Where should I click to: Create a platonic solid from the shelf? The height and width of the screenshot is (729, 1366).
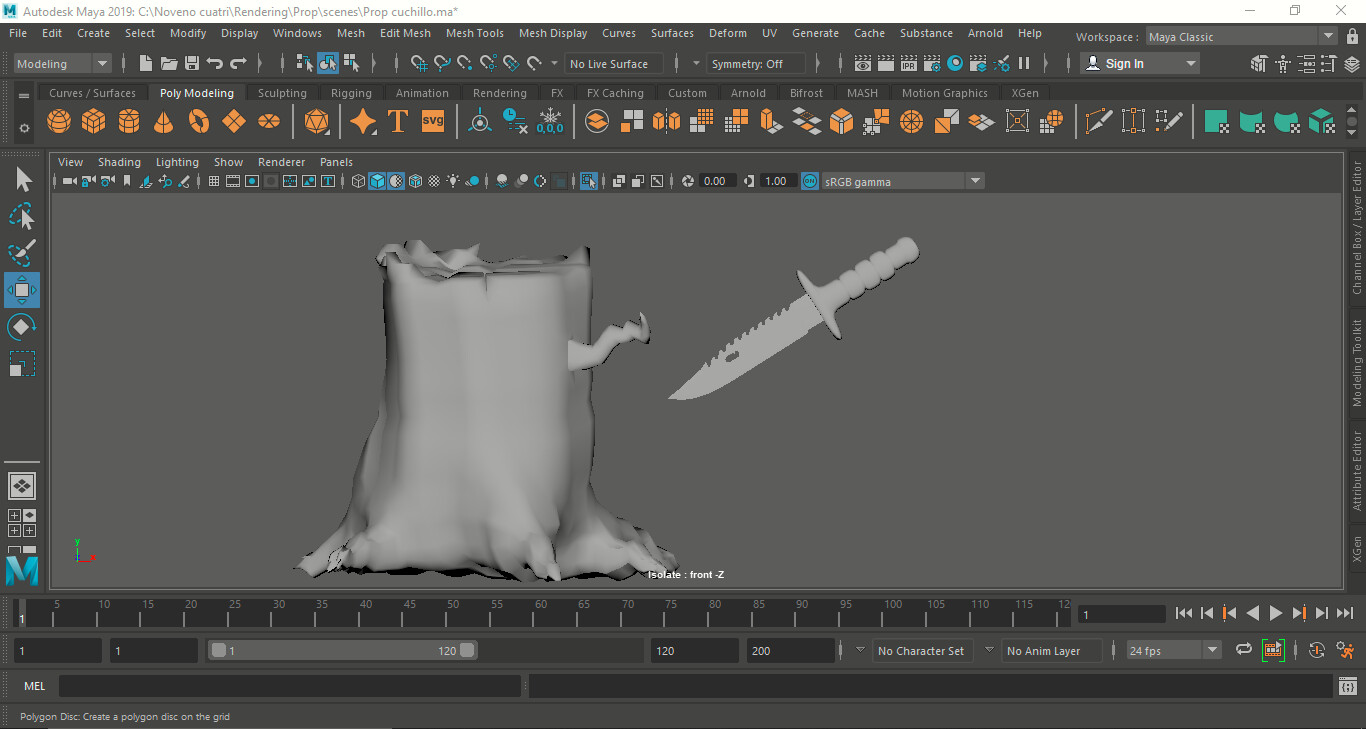pyautogui.click(x=318, y=121)
